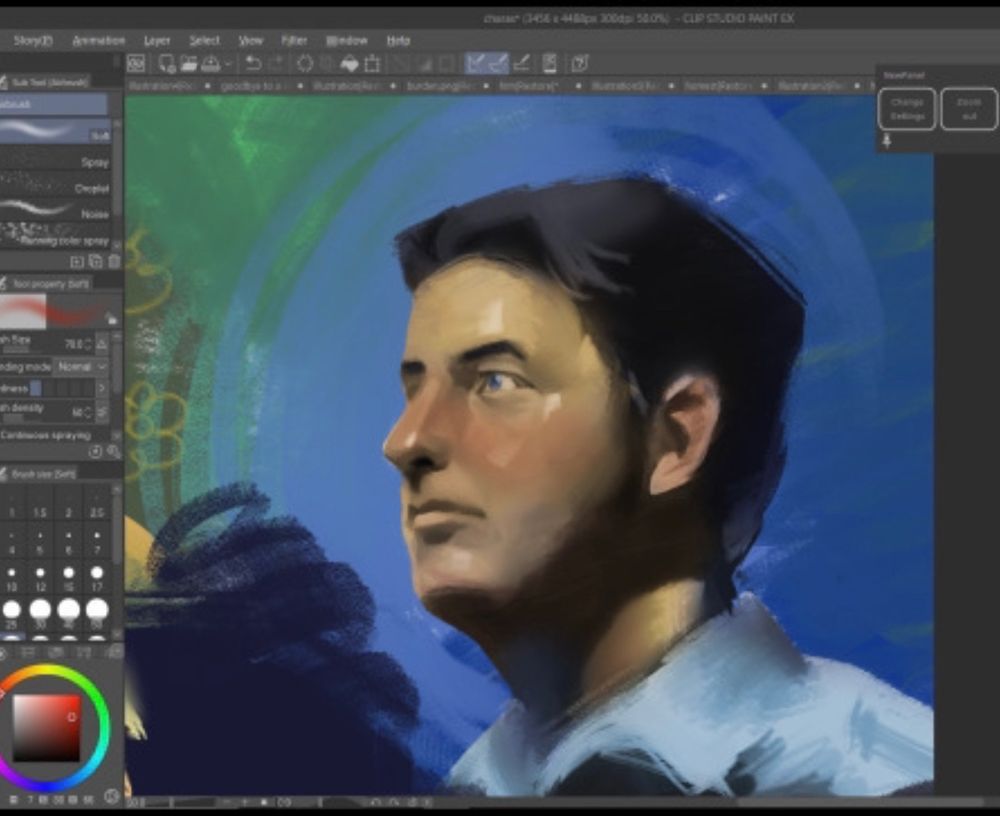This screenshot has height=816, width=1000.
Task: Select brush size preset 17
Action: [97, 578]
